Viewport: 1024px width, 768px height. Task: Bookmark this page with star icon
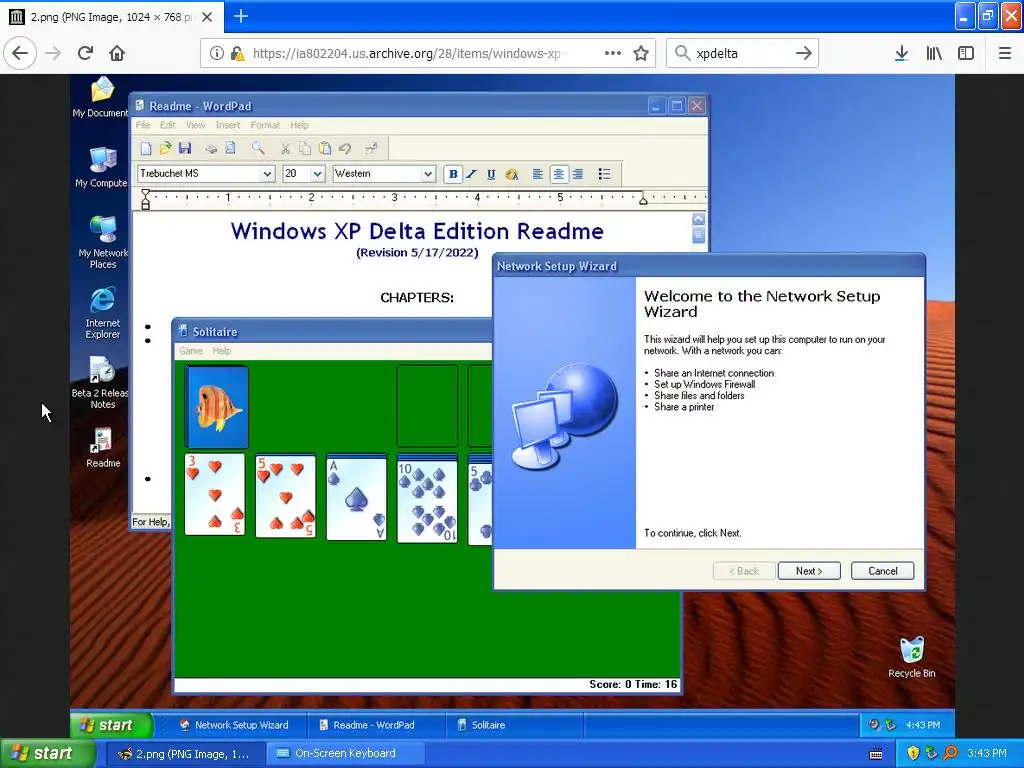tap(641, 53)
